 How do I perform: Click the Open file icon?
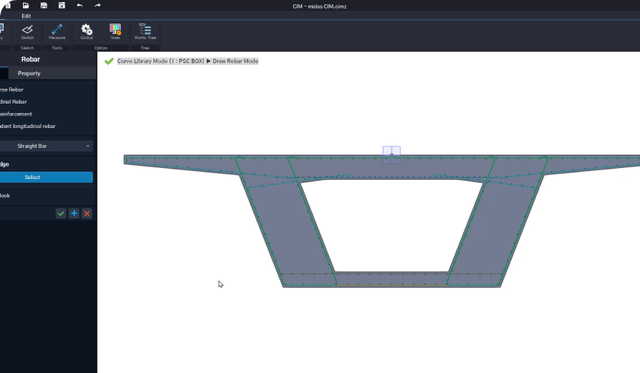pos(26,5)
